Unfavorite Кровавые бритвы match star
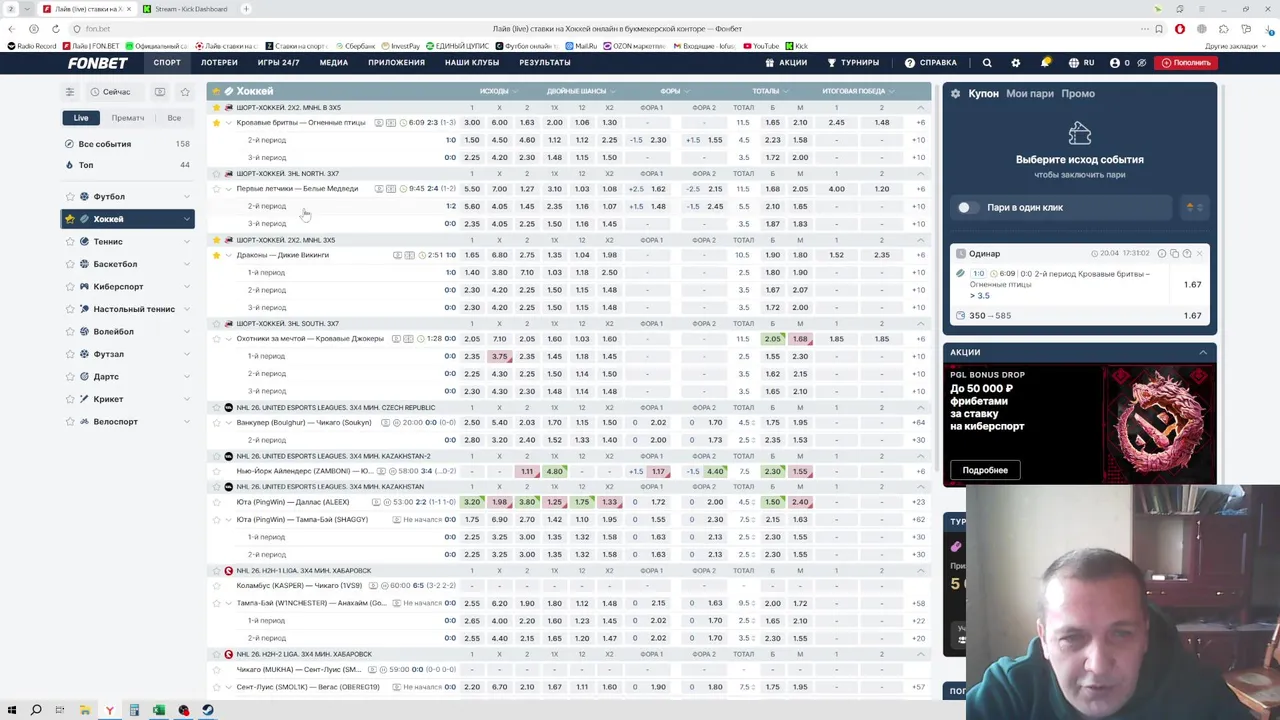The width and height of the screenshot is (1280, 720). (216, 122)
